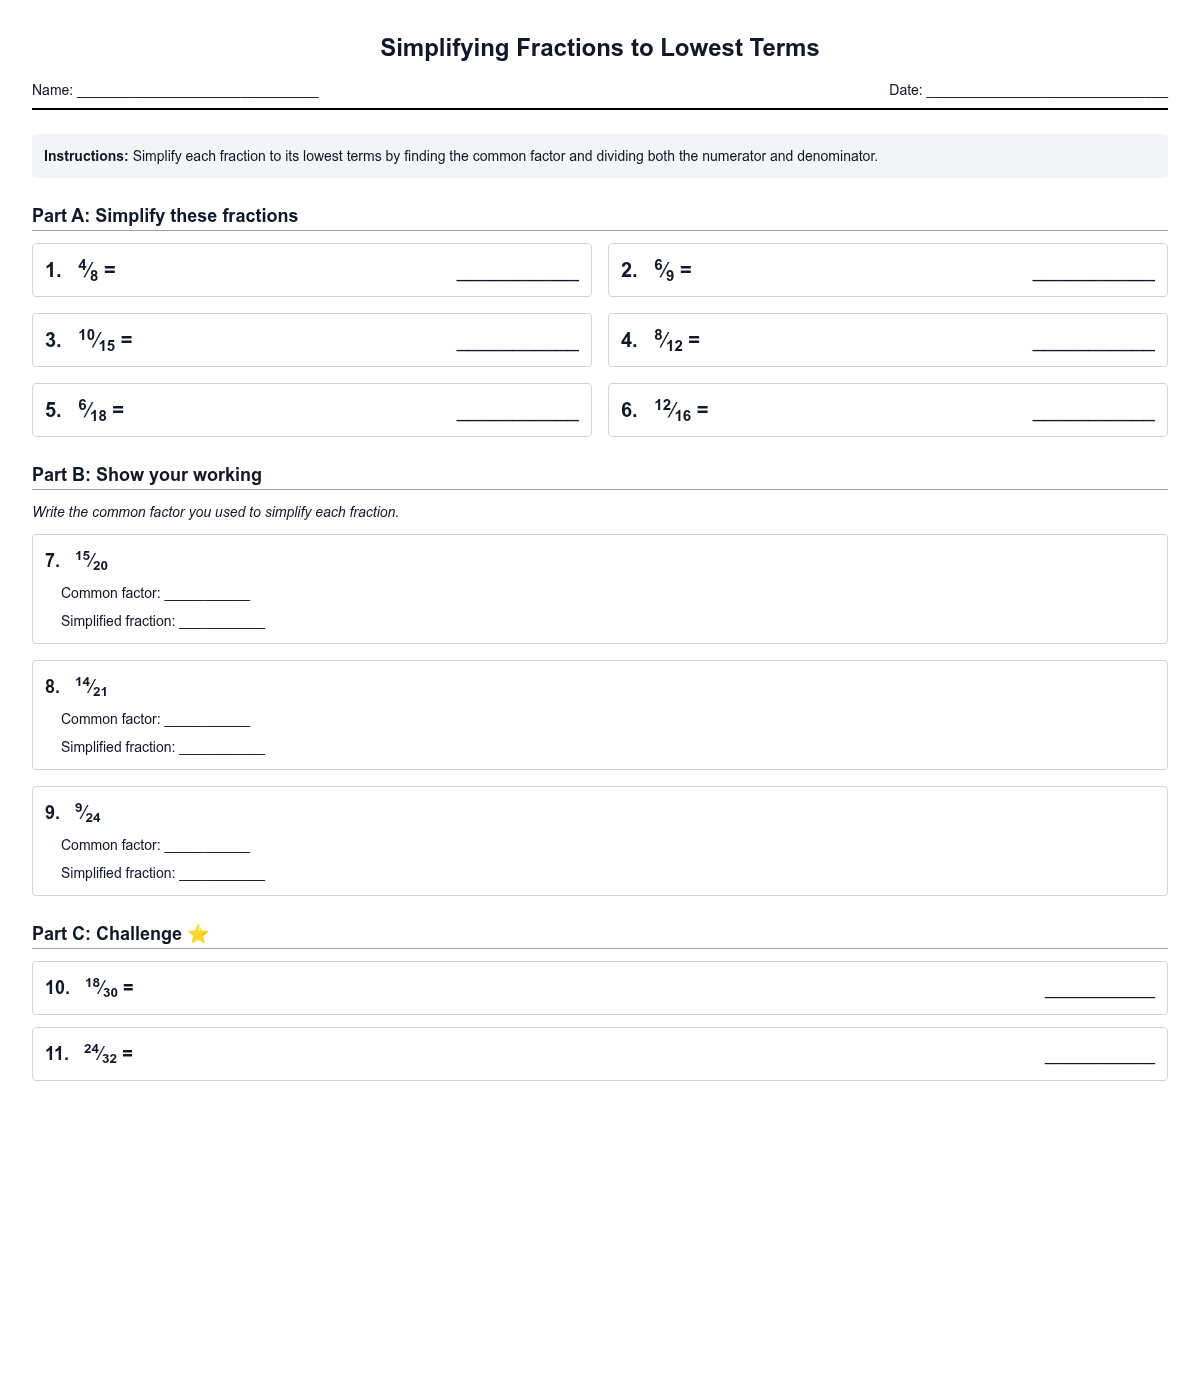
Task: Click the bold Instructions label
Action: [86, 156]
